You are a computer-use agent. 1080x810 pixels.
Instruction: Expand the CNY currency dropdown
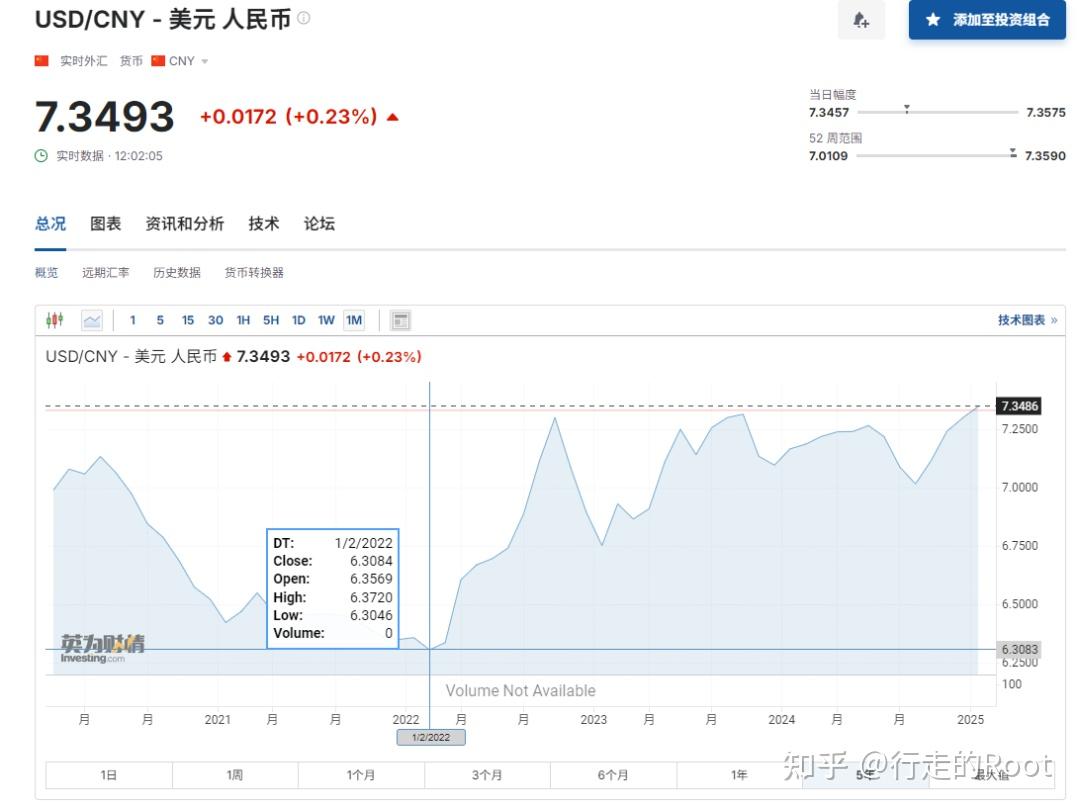pos(205,60)
